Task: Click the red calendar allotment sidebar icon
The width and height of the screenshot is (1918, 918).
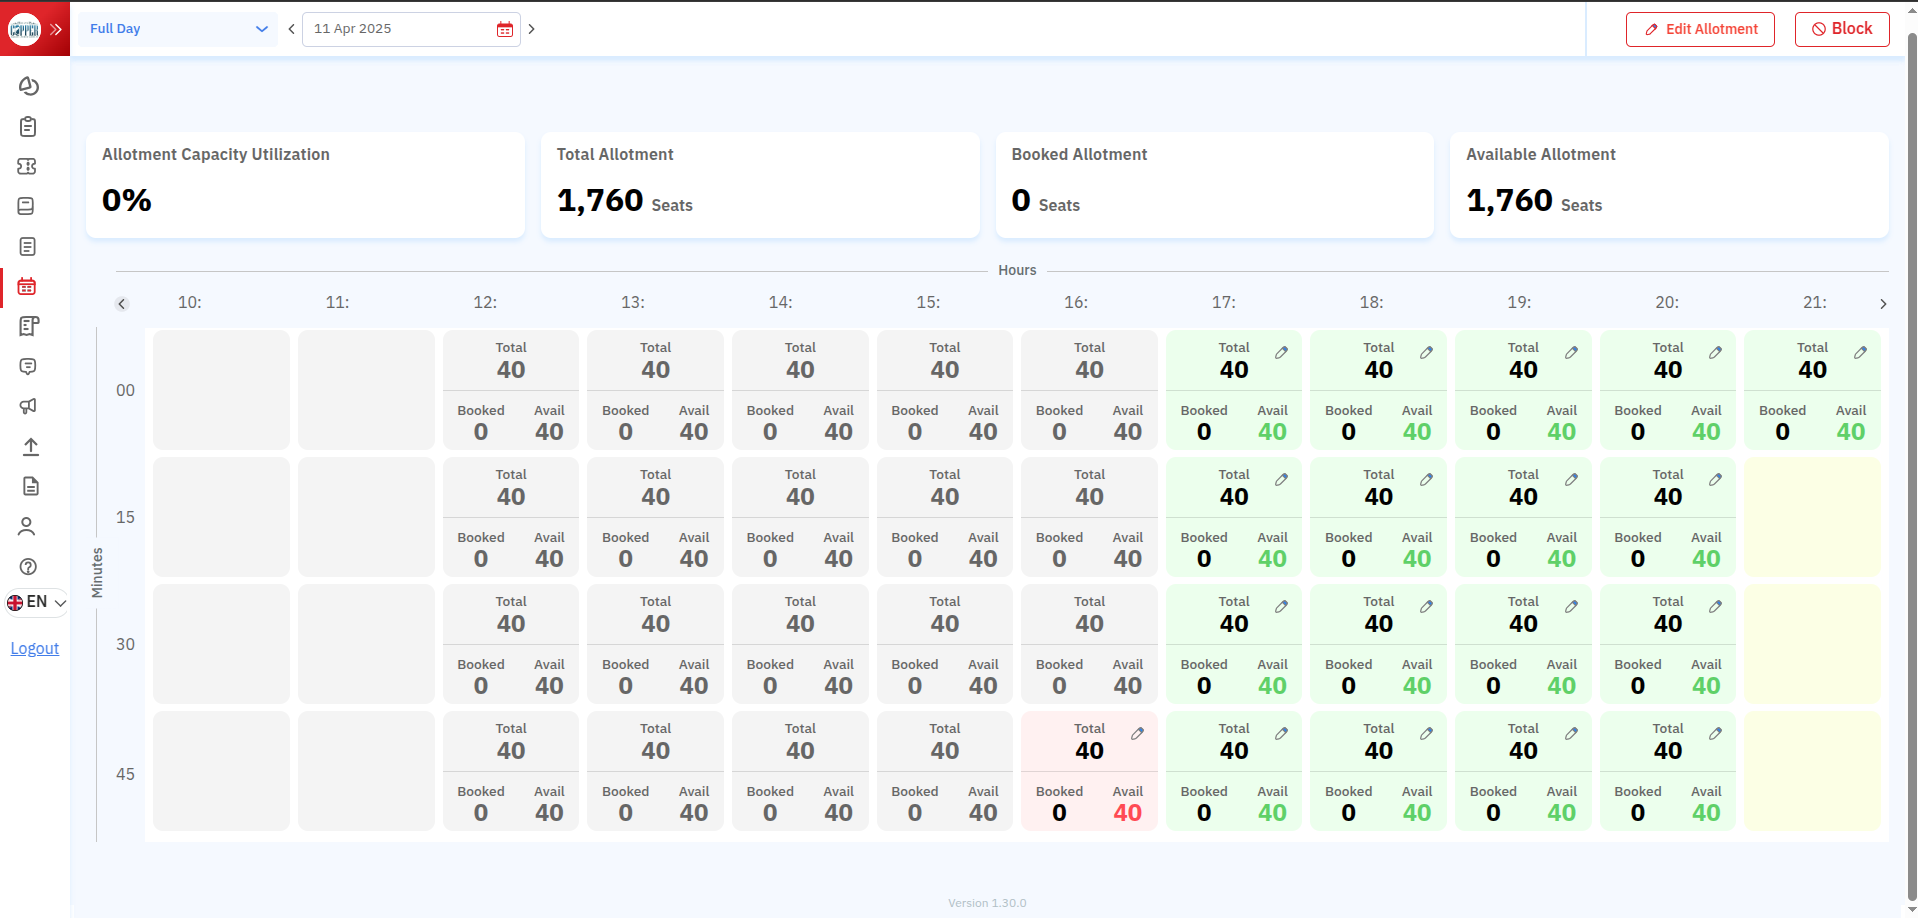Action: (x=27, y=287)
